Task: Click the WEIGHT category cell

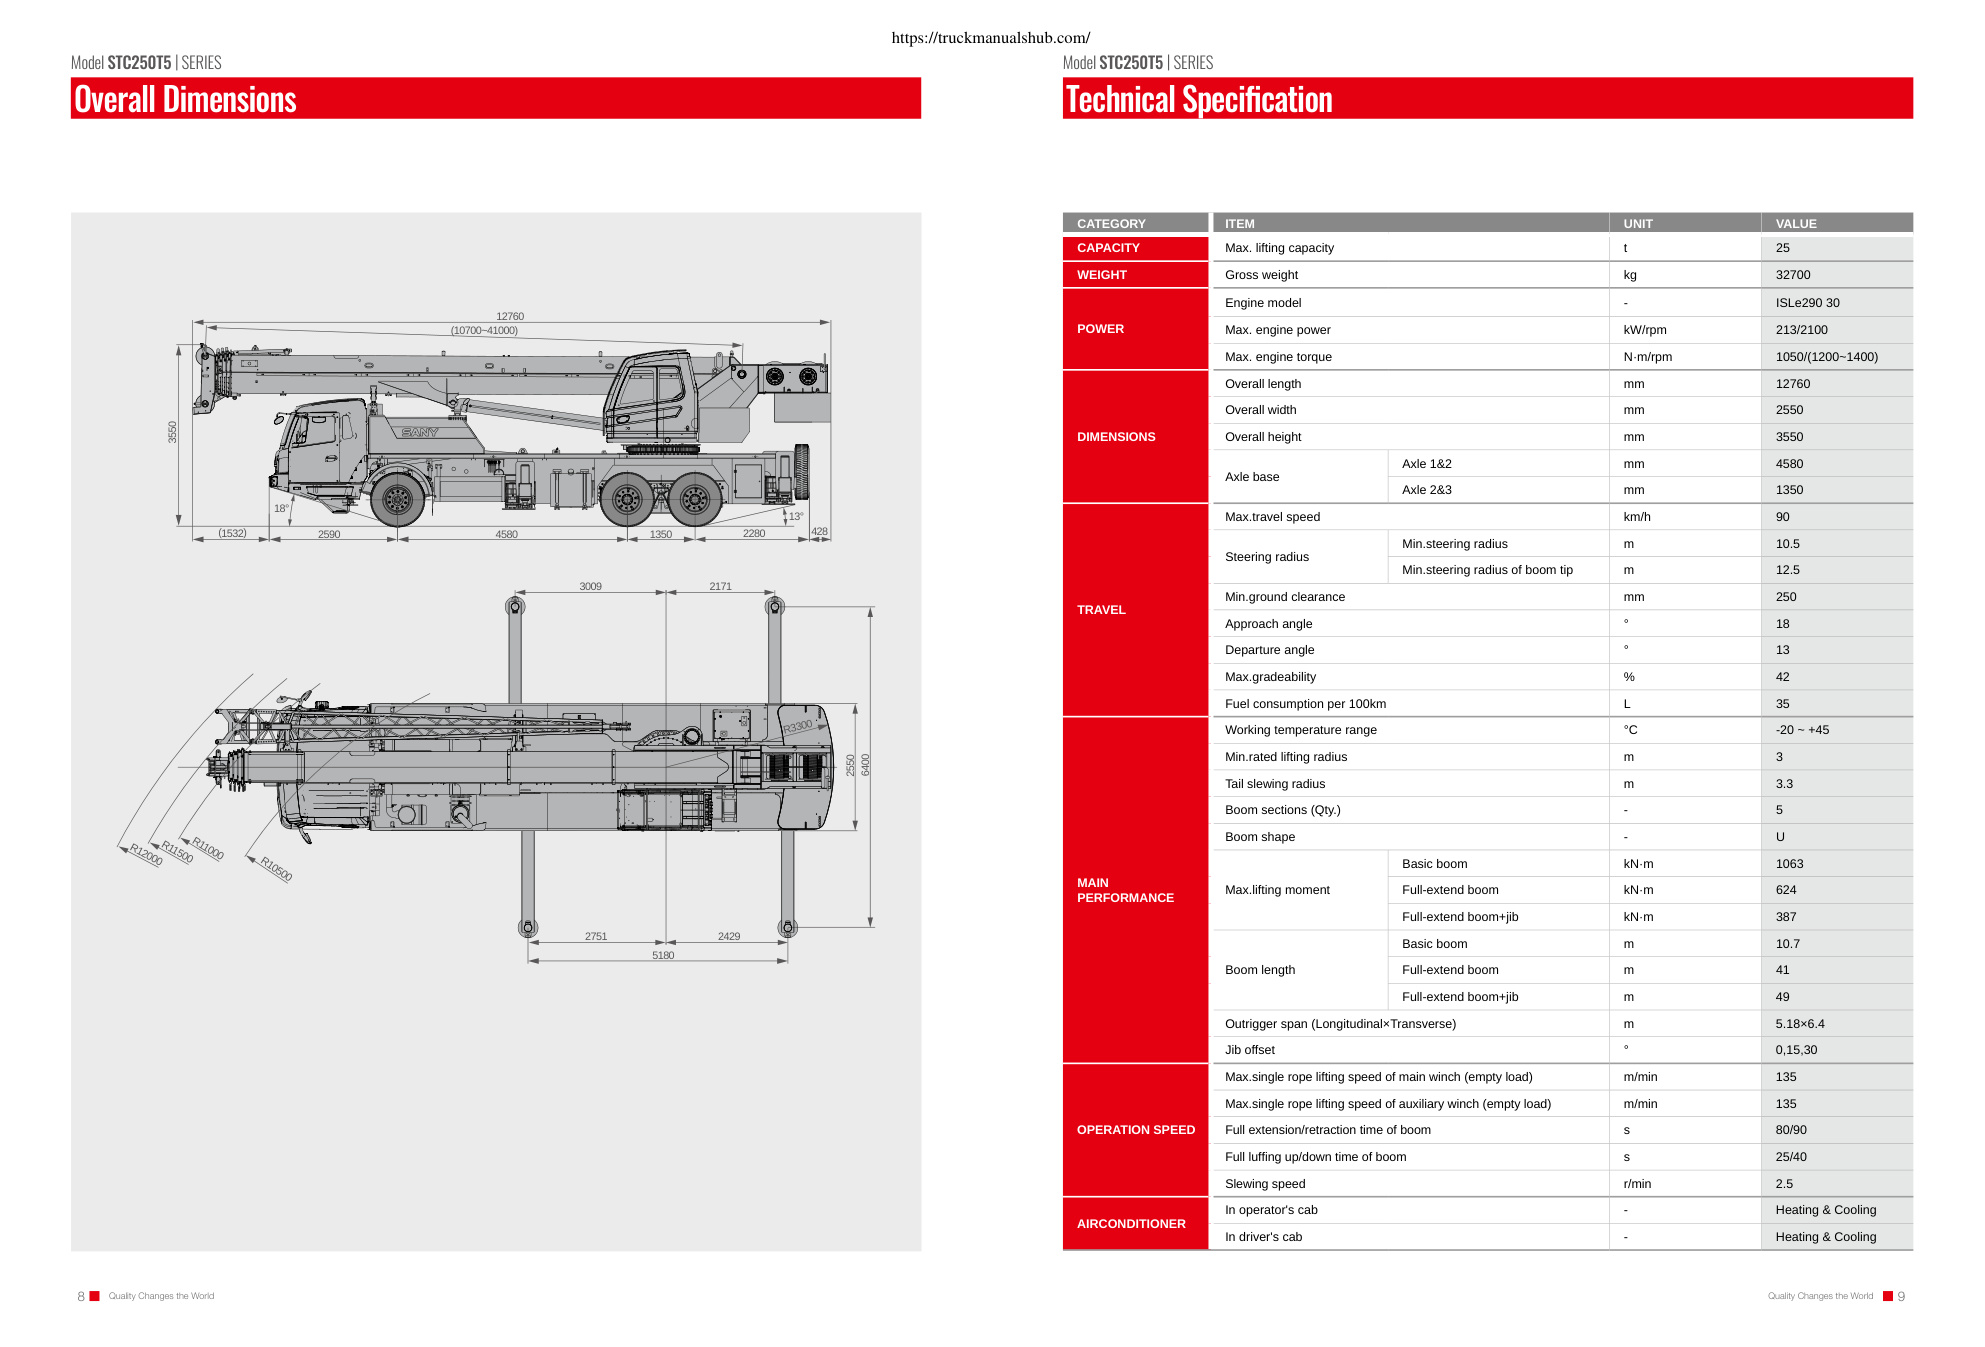Action: [x=1135, y=275]
